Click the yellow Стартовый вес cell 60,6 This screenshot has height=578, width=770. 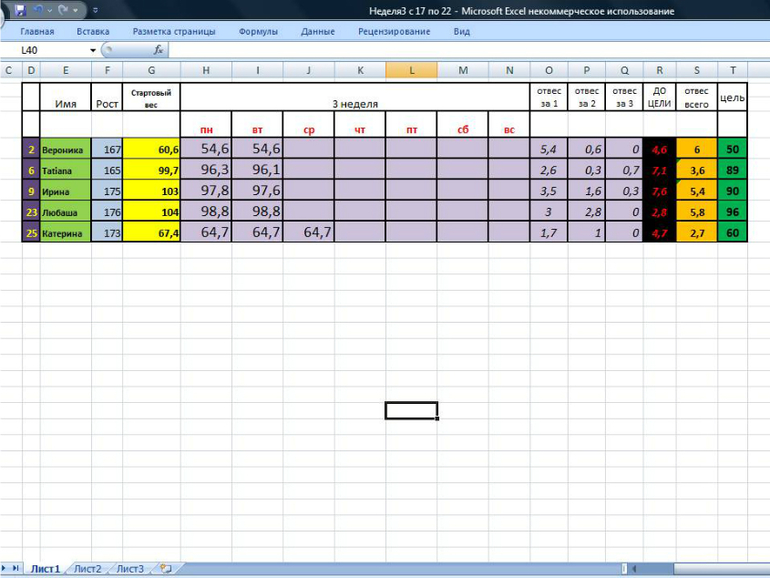(151, 148)
